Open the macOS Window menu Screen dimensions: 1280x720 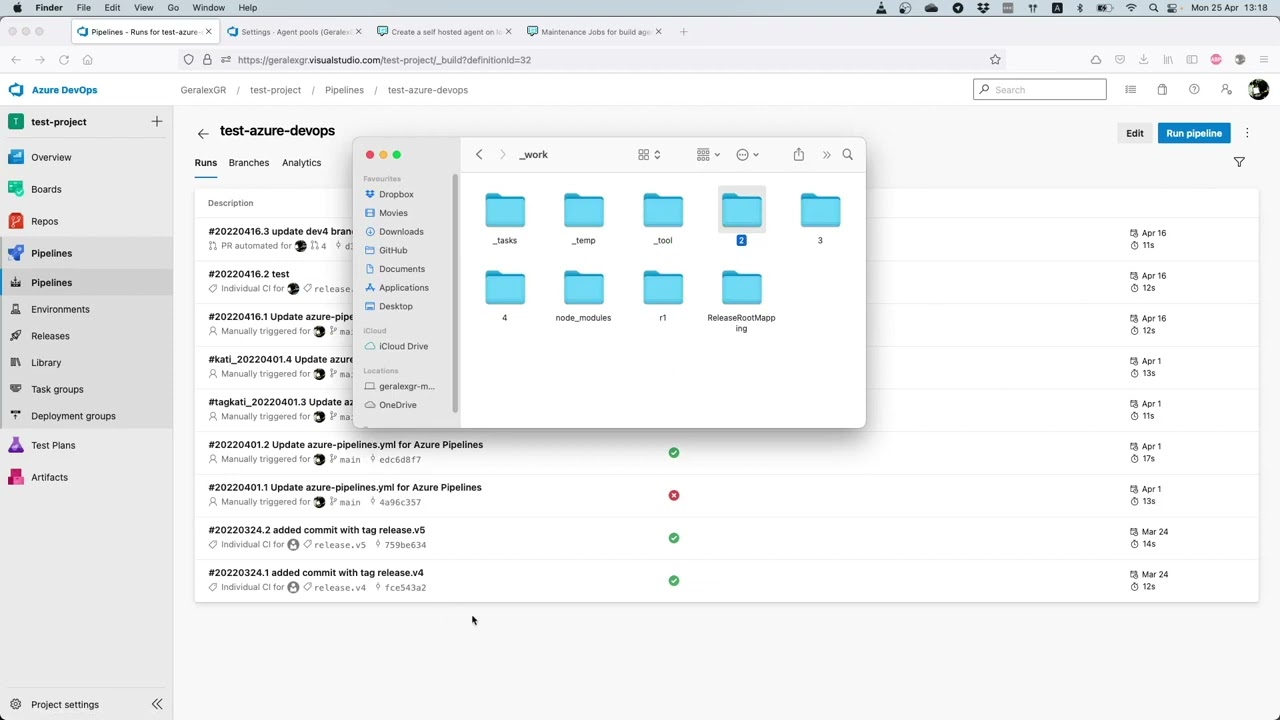[208, 8]
